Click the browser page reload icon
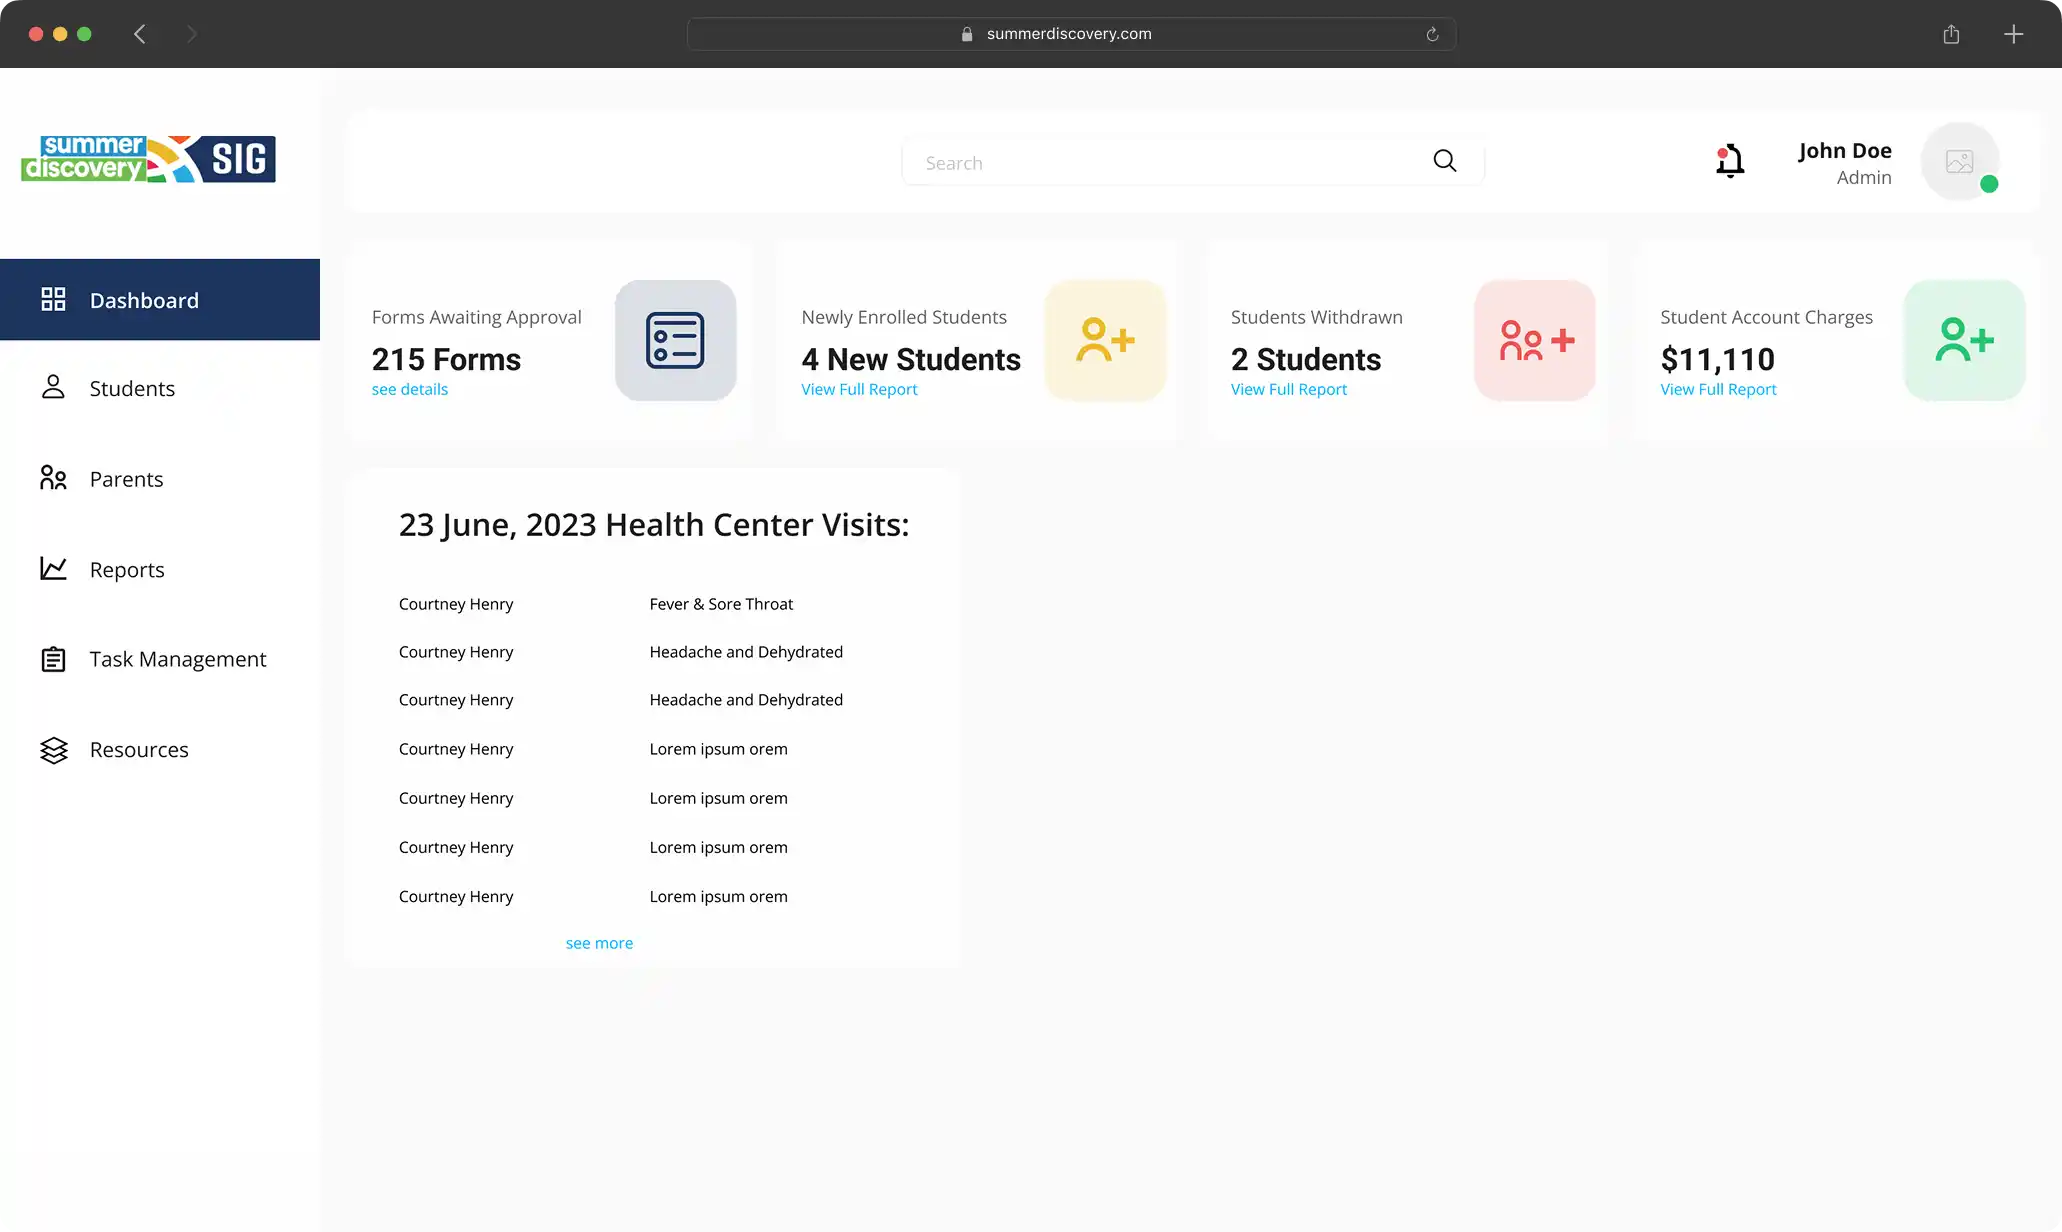Image resolution: width=2062 pixels, height=1232 pixels. pyautogui.click(x=1432, y=34)
